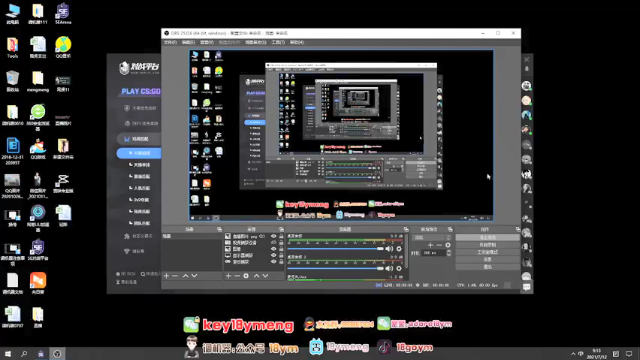Pop out the Audio Mixer dock panel
The width and height of the screenshot is (640, 360).
(406, 229)
